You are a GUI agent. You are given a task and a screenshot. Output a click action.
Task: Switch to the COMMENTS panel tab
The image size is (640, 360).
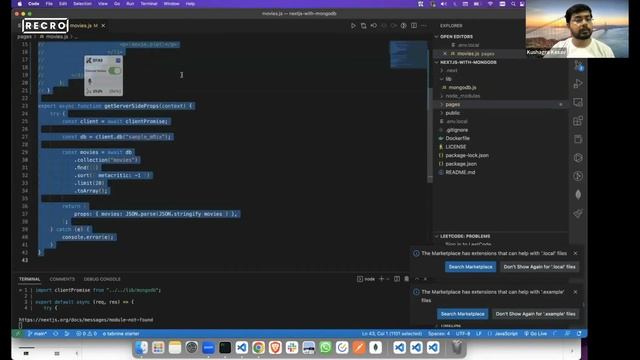tap(62, 279)
